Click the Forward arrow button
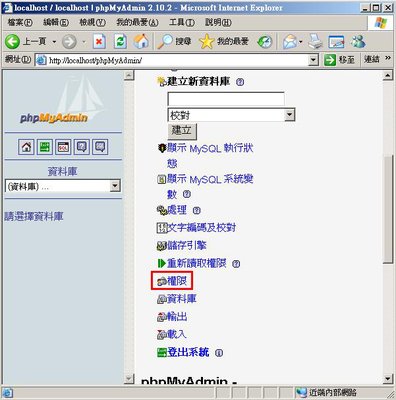 coord(69,42)
